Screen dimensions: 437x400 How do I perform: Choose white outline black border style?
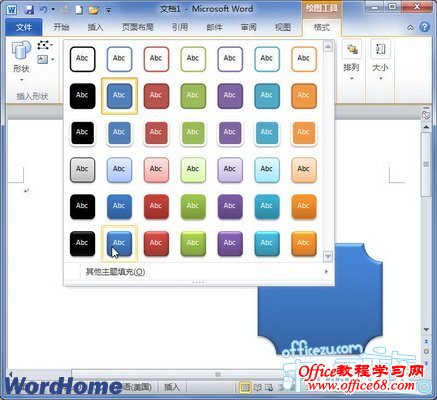pyautogui.click(x=82, y=59)
